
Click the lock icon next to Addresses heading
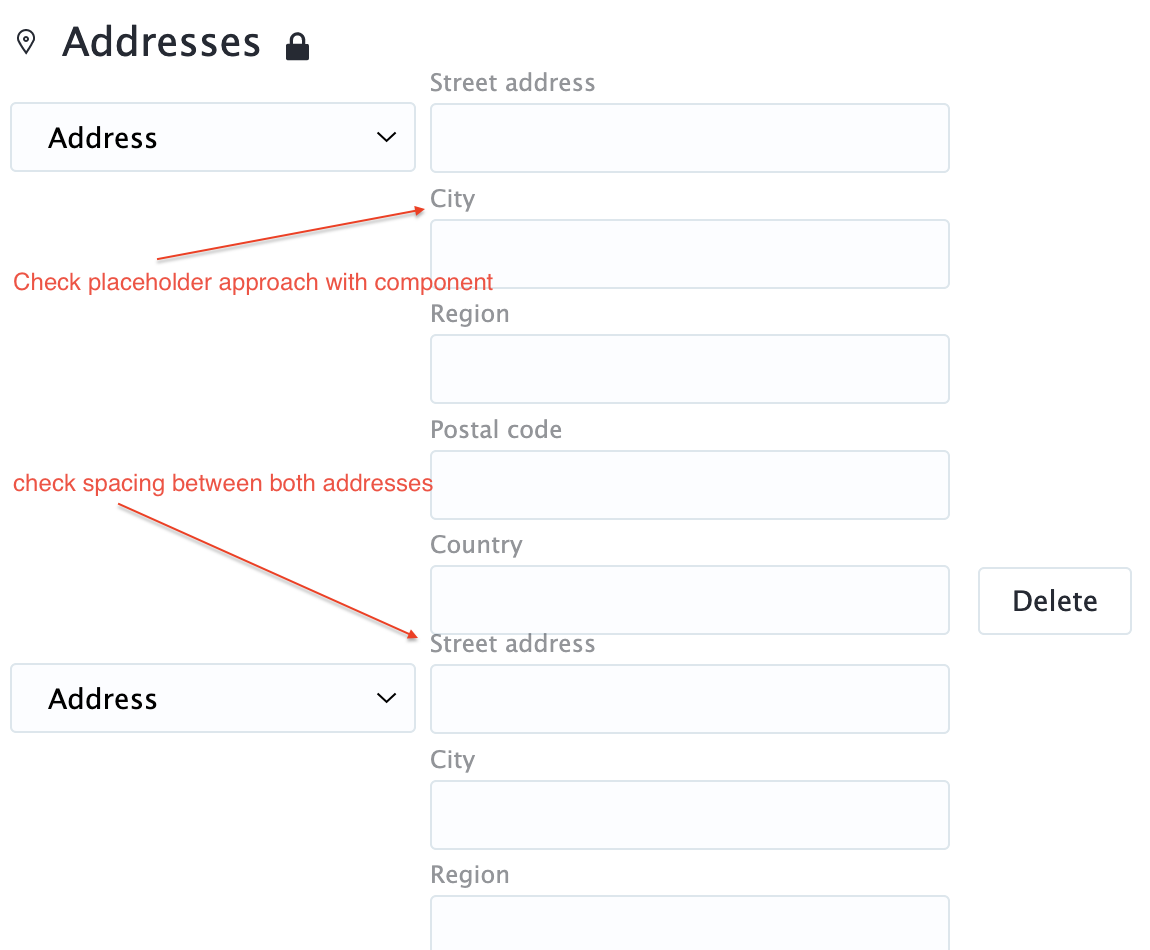[x=297, y=45]
